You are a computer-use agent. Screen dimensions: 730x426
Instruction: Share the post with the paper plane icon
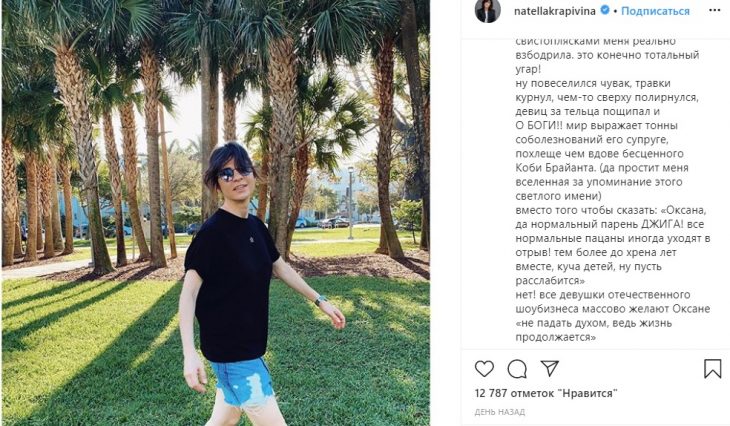[x=549, y=368]
